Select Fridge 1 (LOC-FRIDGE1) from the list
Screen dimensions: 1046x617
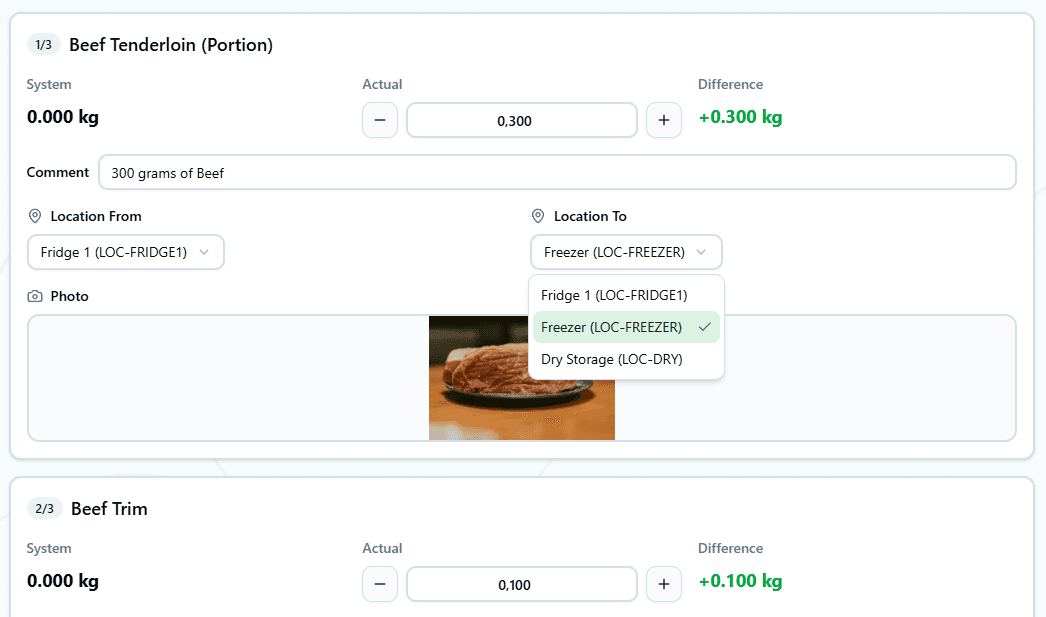point(614,296)
